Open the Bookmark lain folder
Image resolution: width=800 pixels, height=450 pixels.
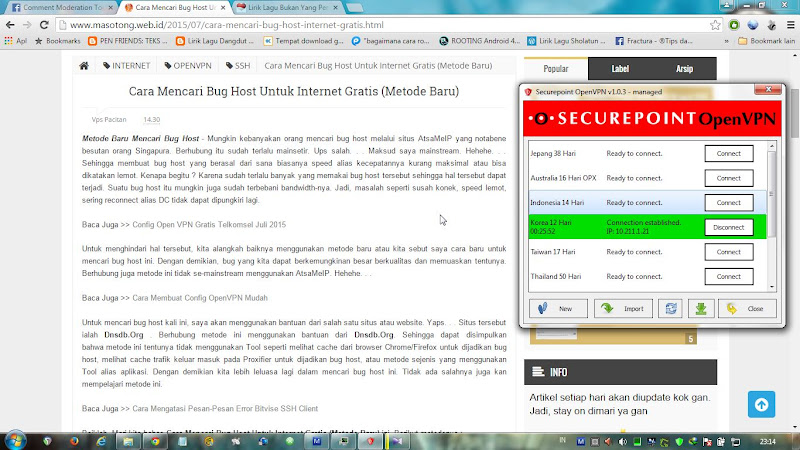(x=766, y=41)
